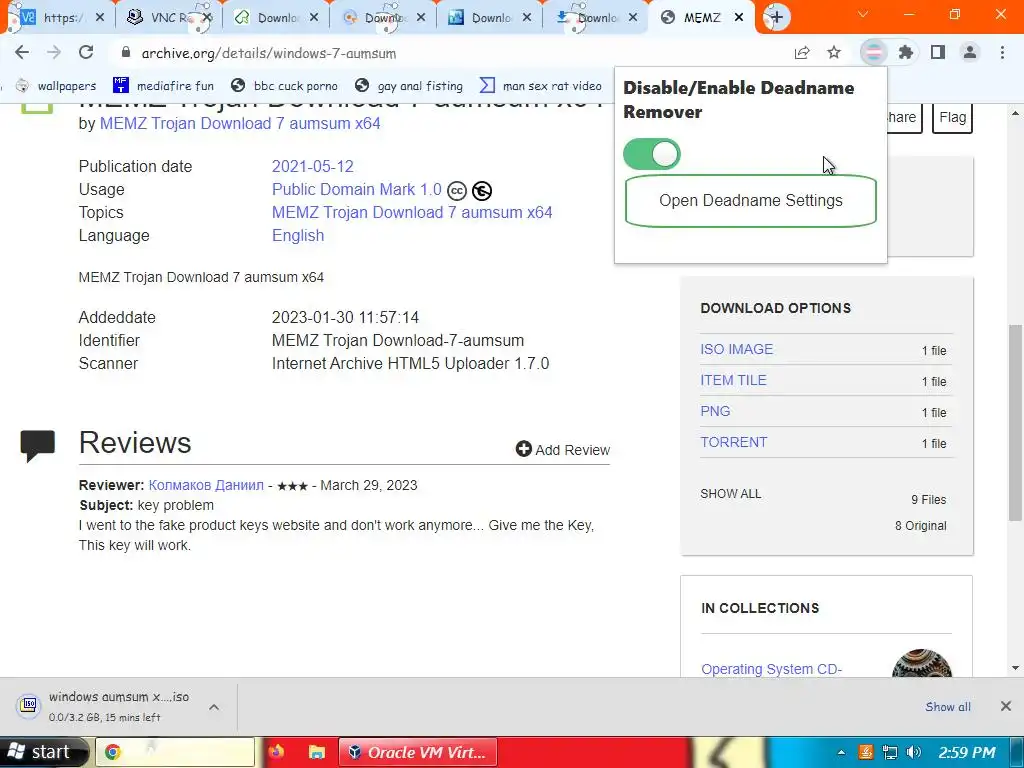Go forward with the forward arrow
The height and width of the screenshot is (768, 1024).
[x=54, y=52]
